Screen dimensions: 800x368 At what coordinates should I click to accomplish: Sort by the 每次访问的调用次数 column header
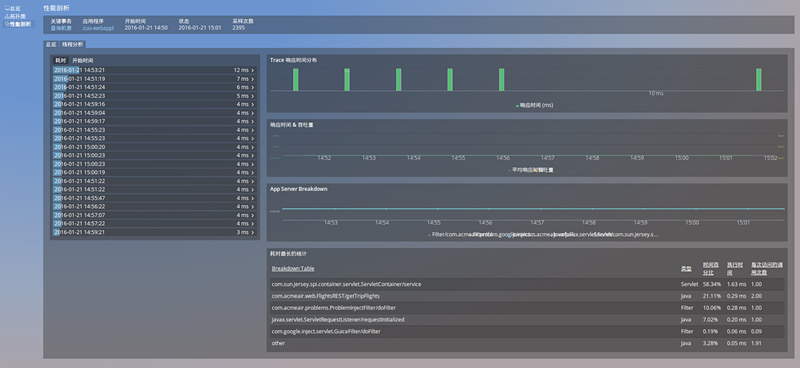766,269
